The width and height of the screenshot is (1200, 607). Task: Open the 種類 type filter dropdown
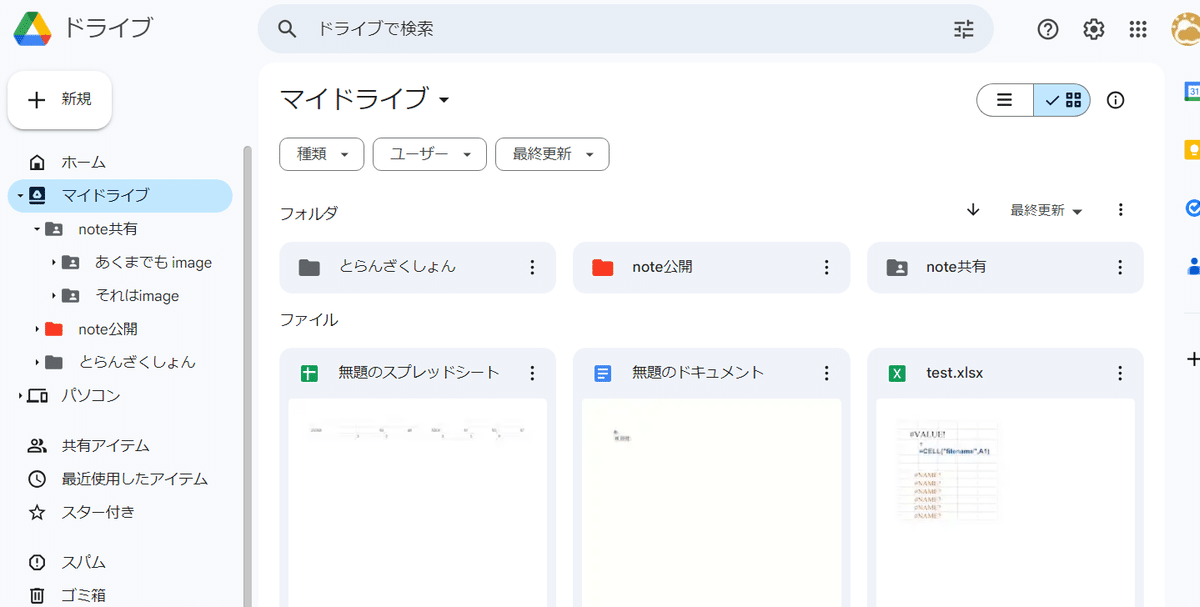tap(321, 154)
